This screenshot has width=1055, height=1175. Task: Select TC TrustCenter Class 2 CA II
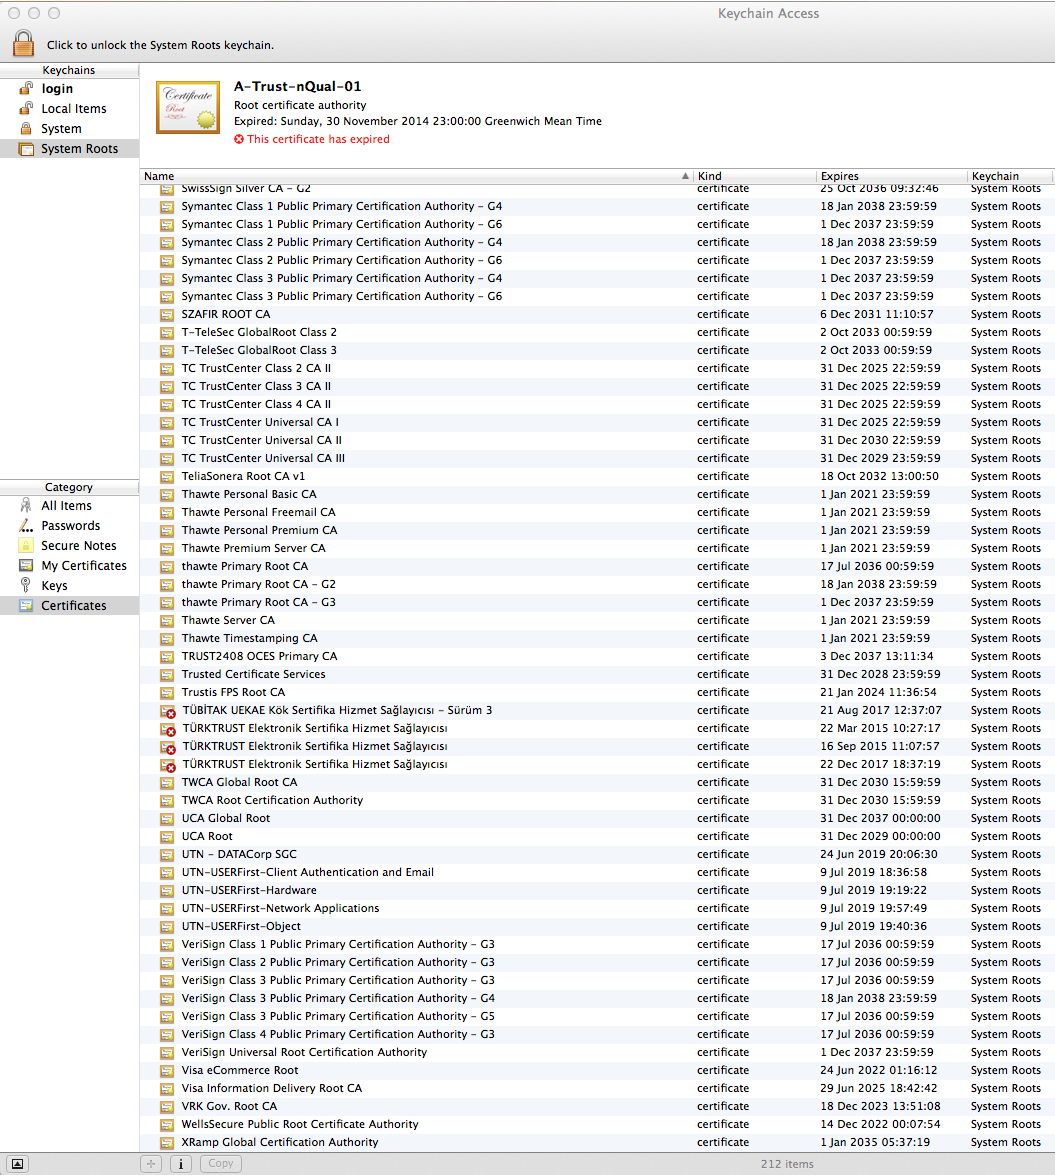click(596, 368)
